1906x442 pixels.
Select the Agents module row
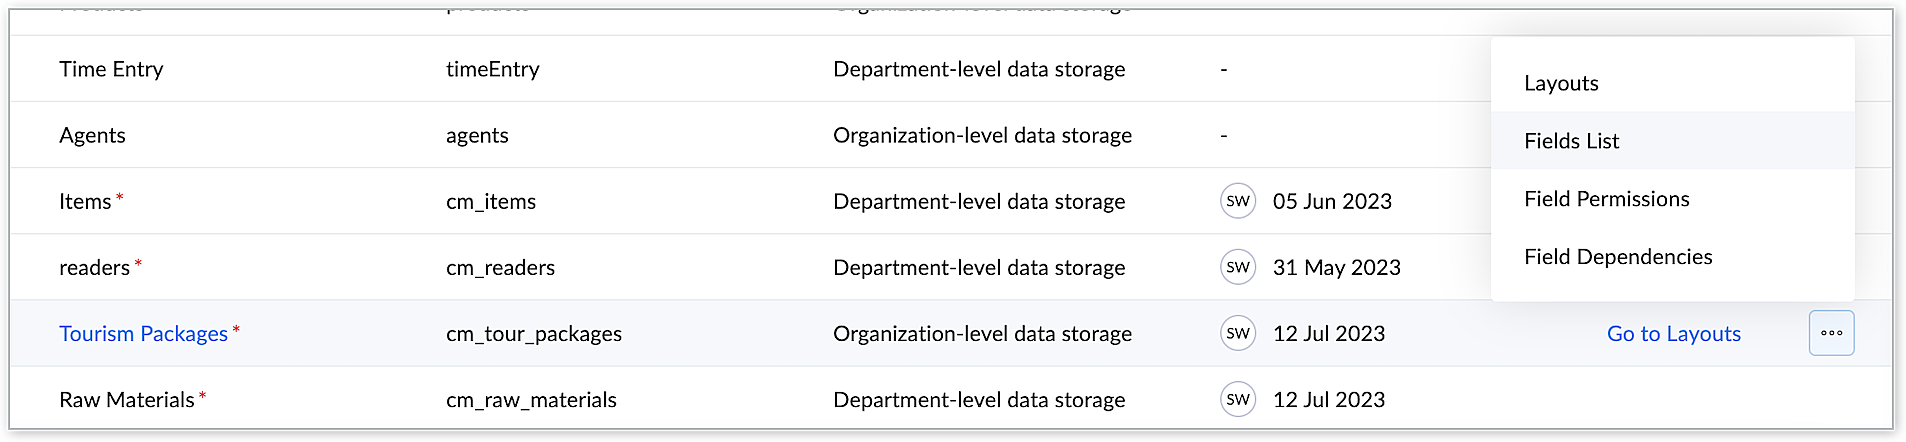92,135
